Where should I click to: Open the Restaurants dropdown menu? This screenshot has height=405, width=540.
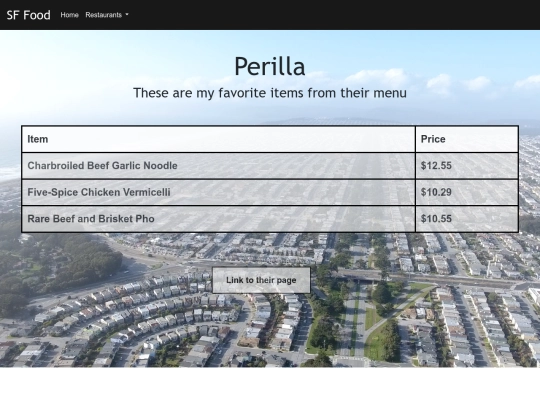(107, 15)
